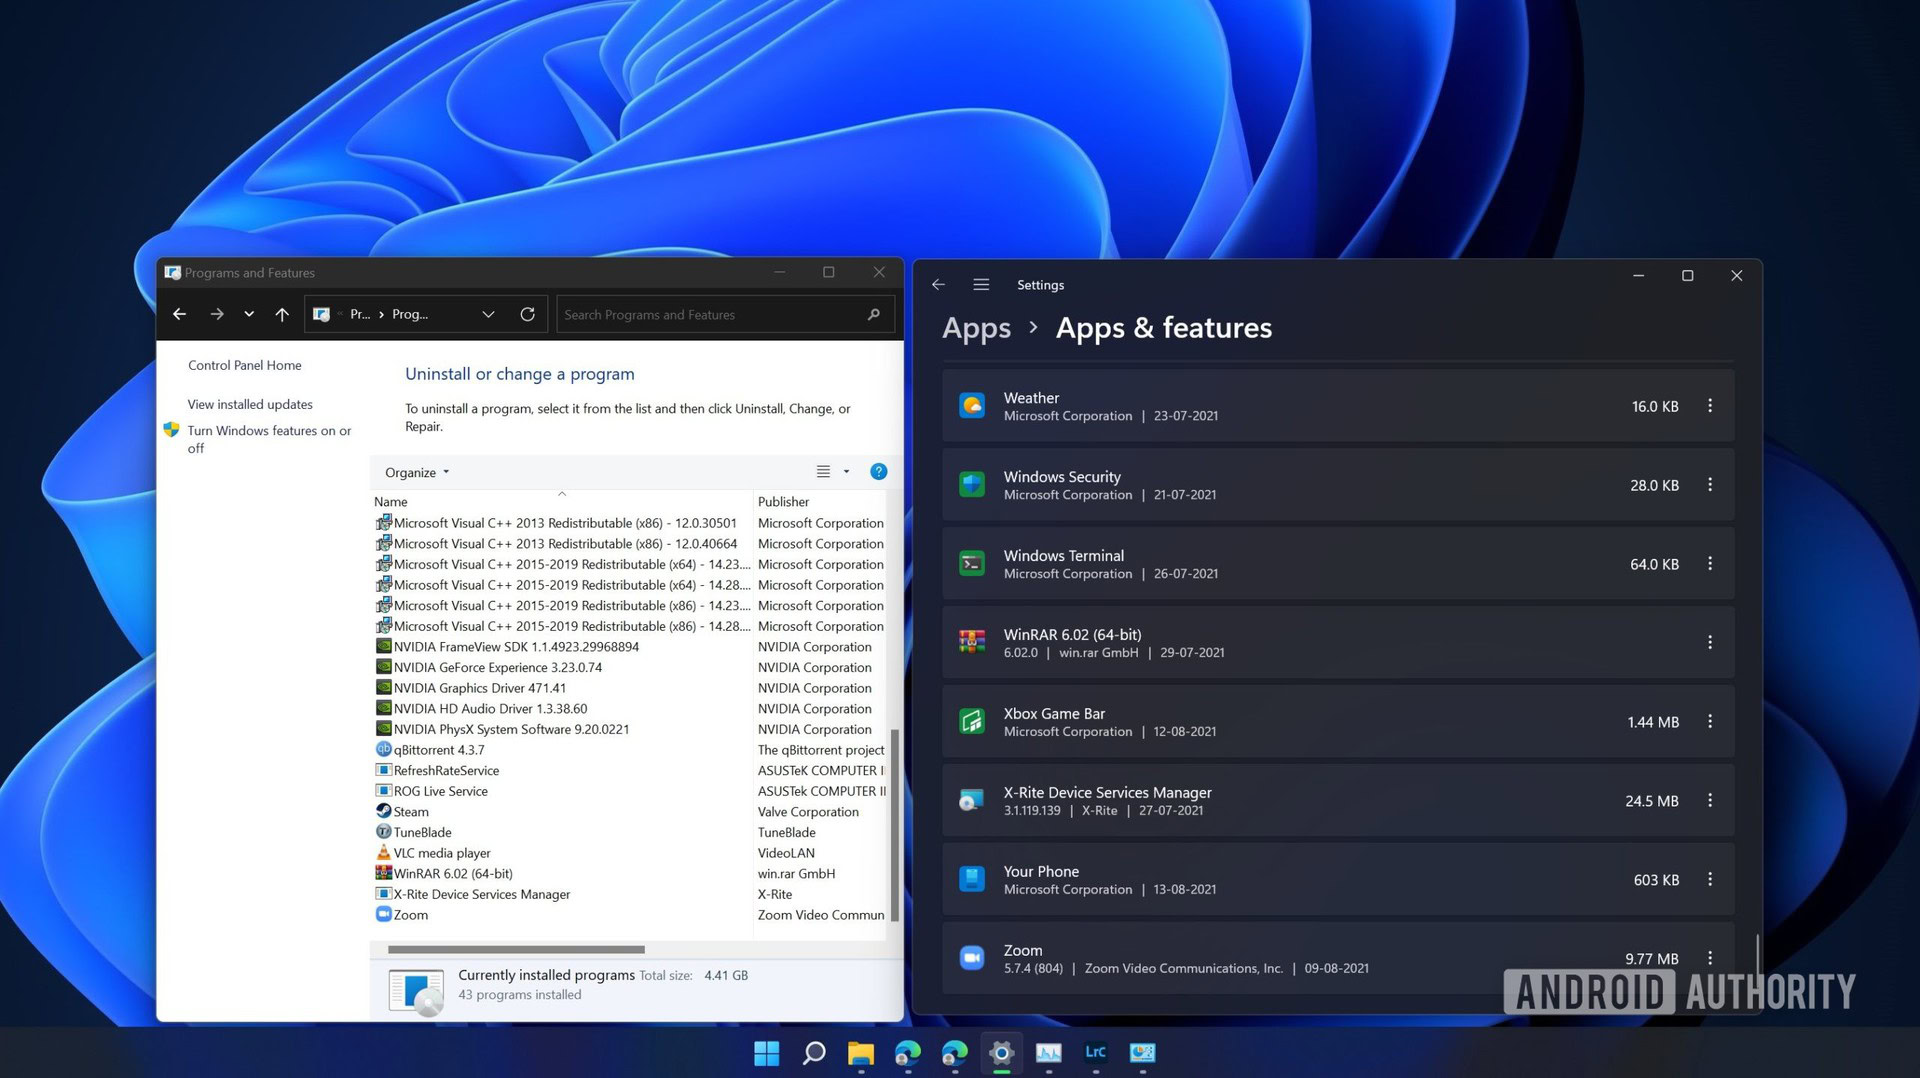Click the up-arrow navigation icon in Control Panel
Screen dimensions: 1920x1078
click(x=282, y=314)
